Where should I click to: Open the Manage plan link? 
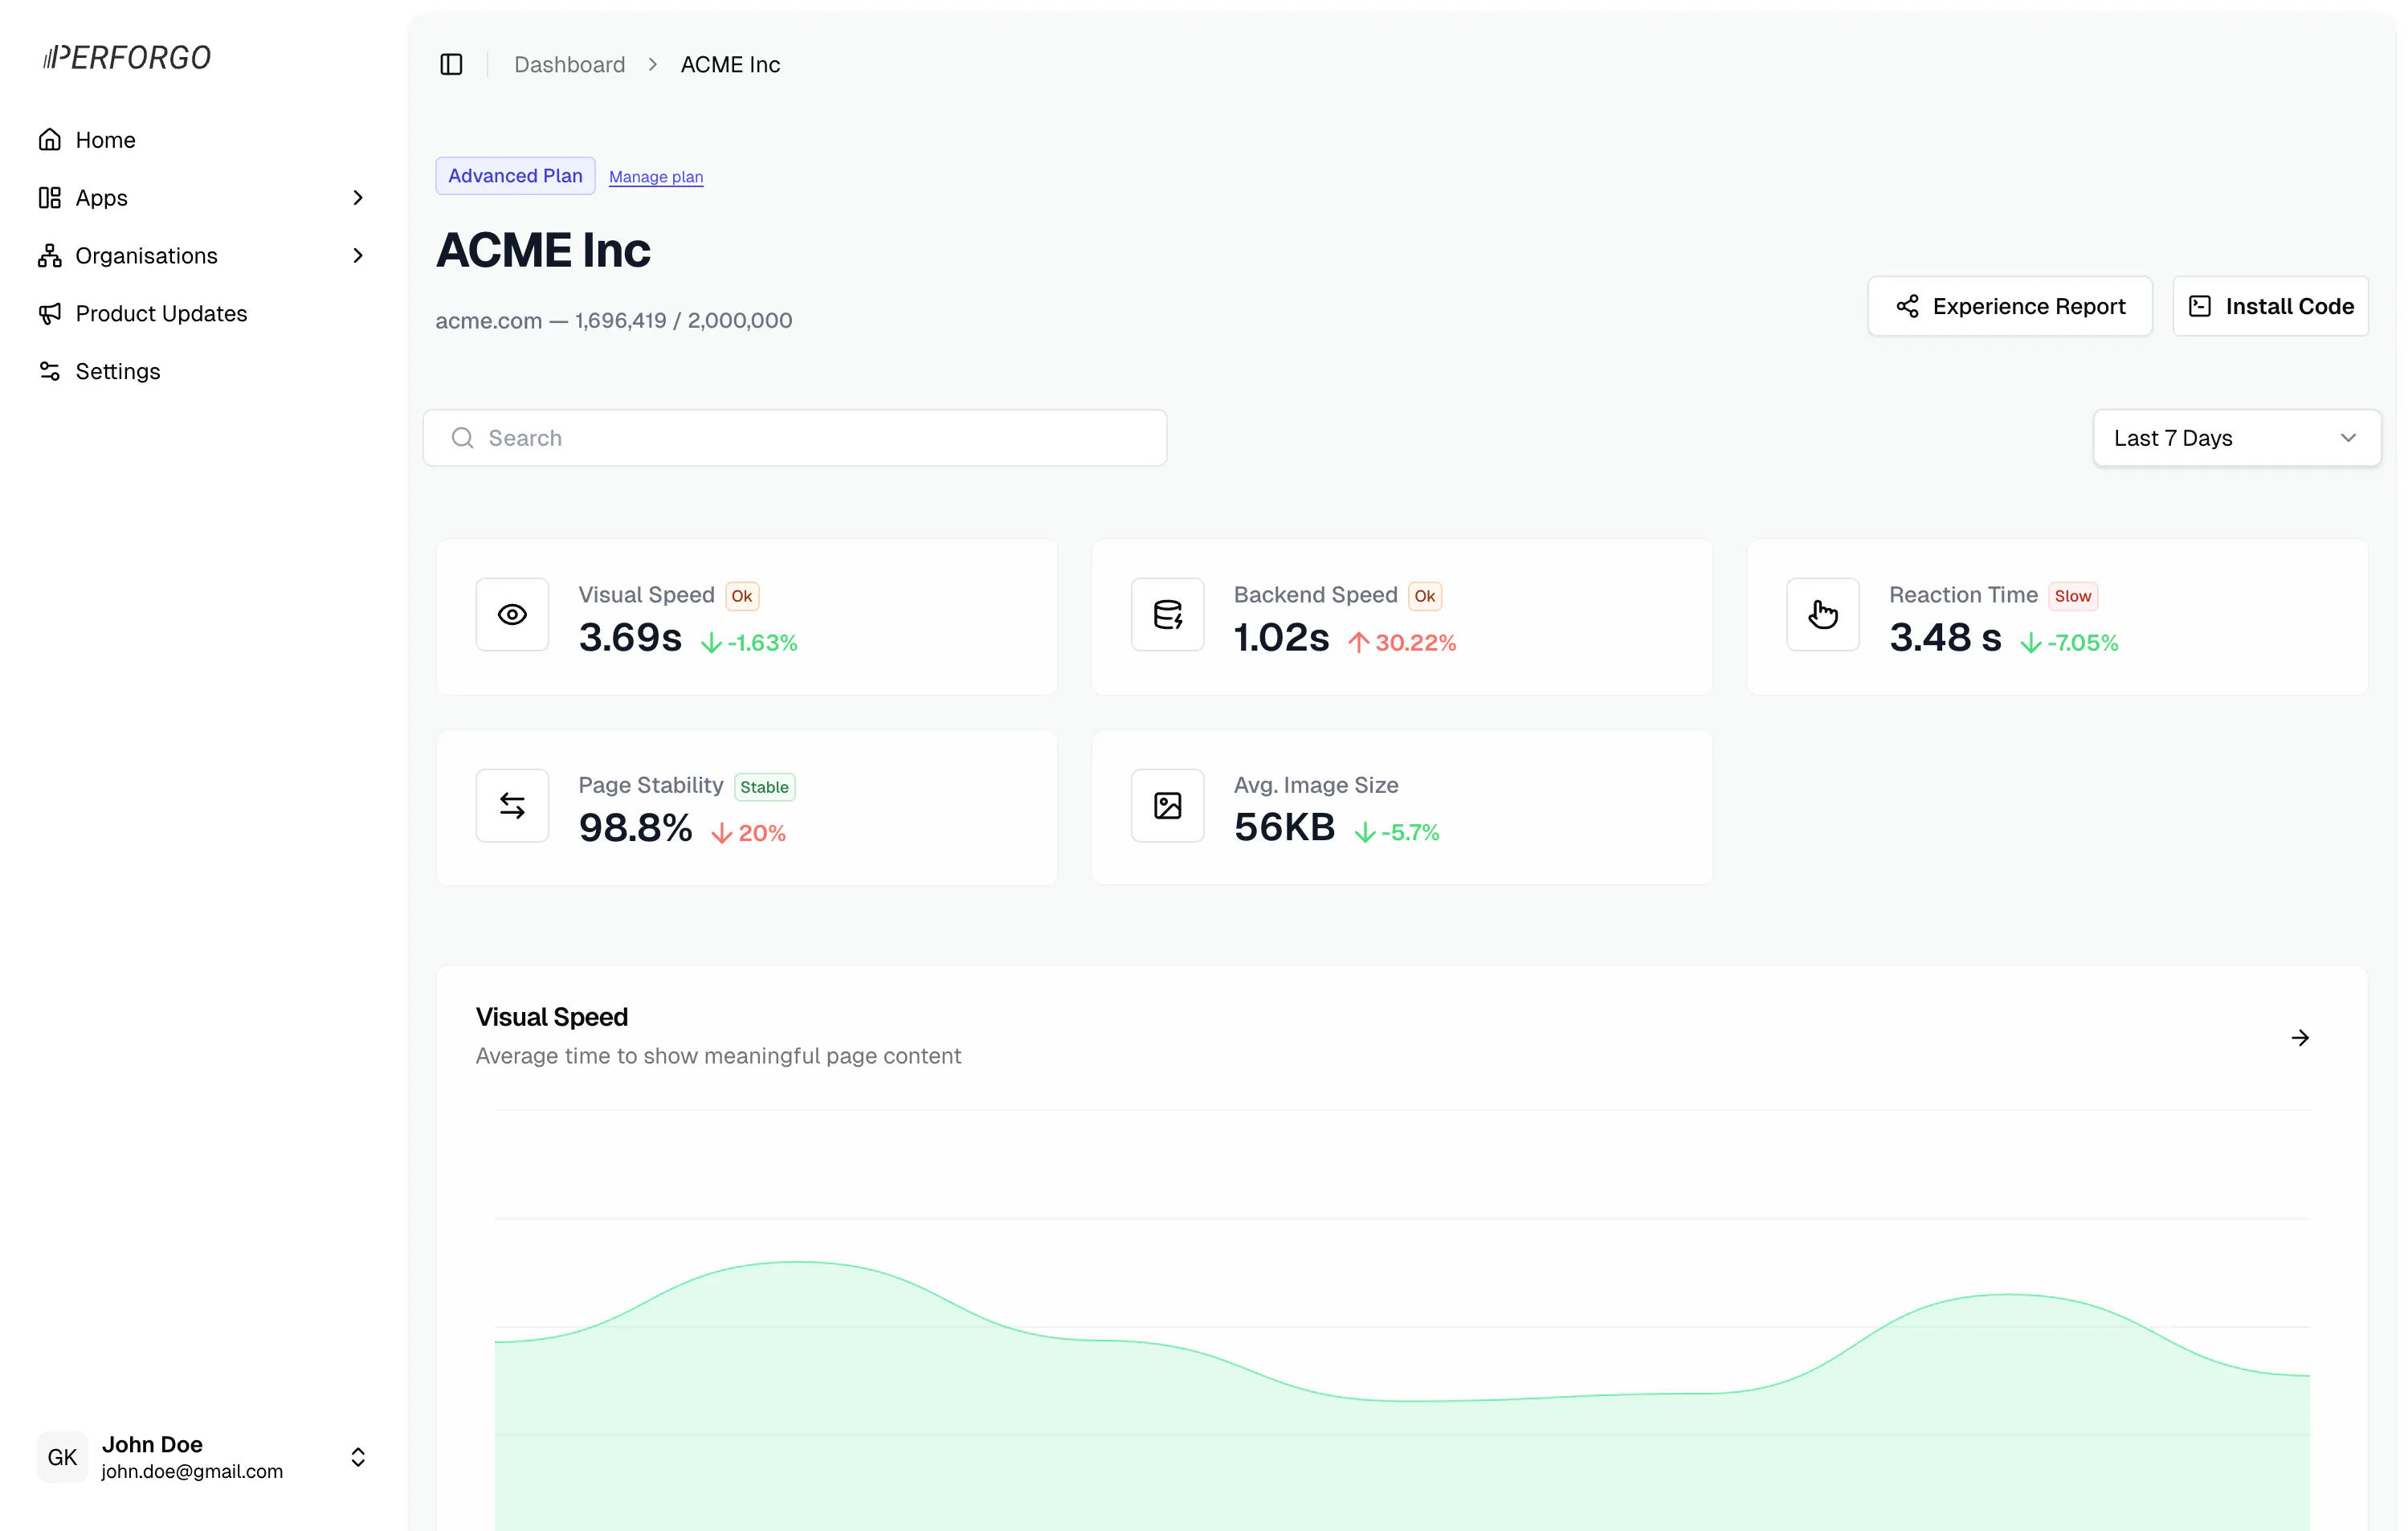(656, 176)
